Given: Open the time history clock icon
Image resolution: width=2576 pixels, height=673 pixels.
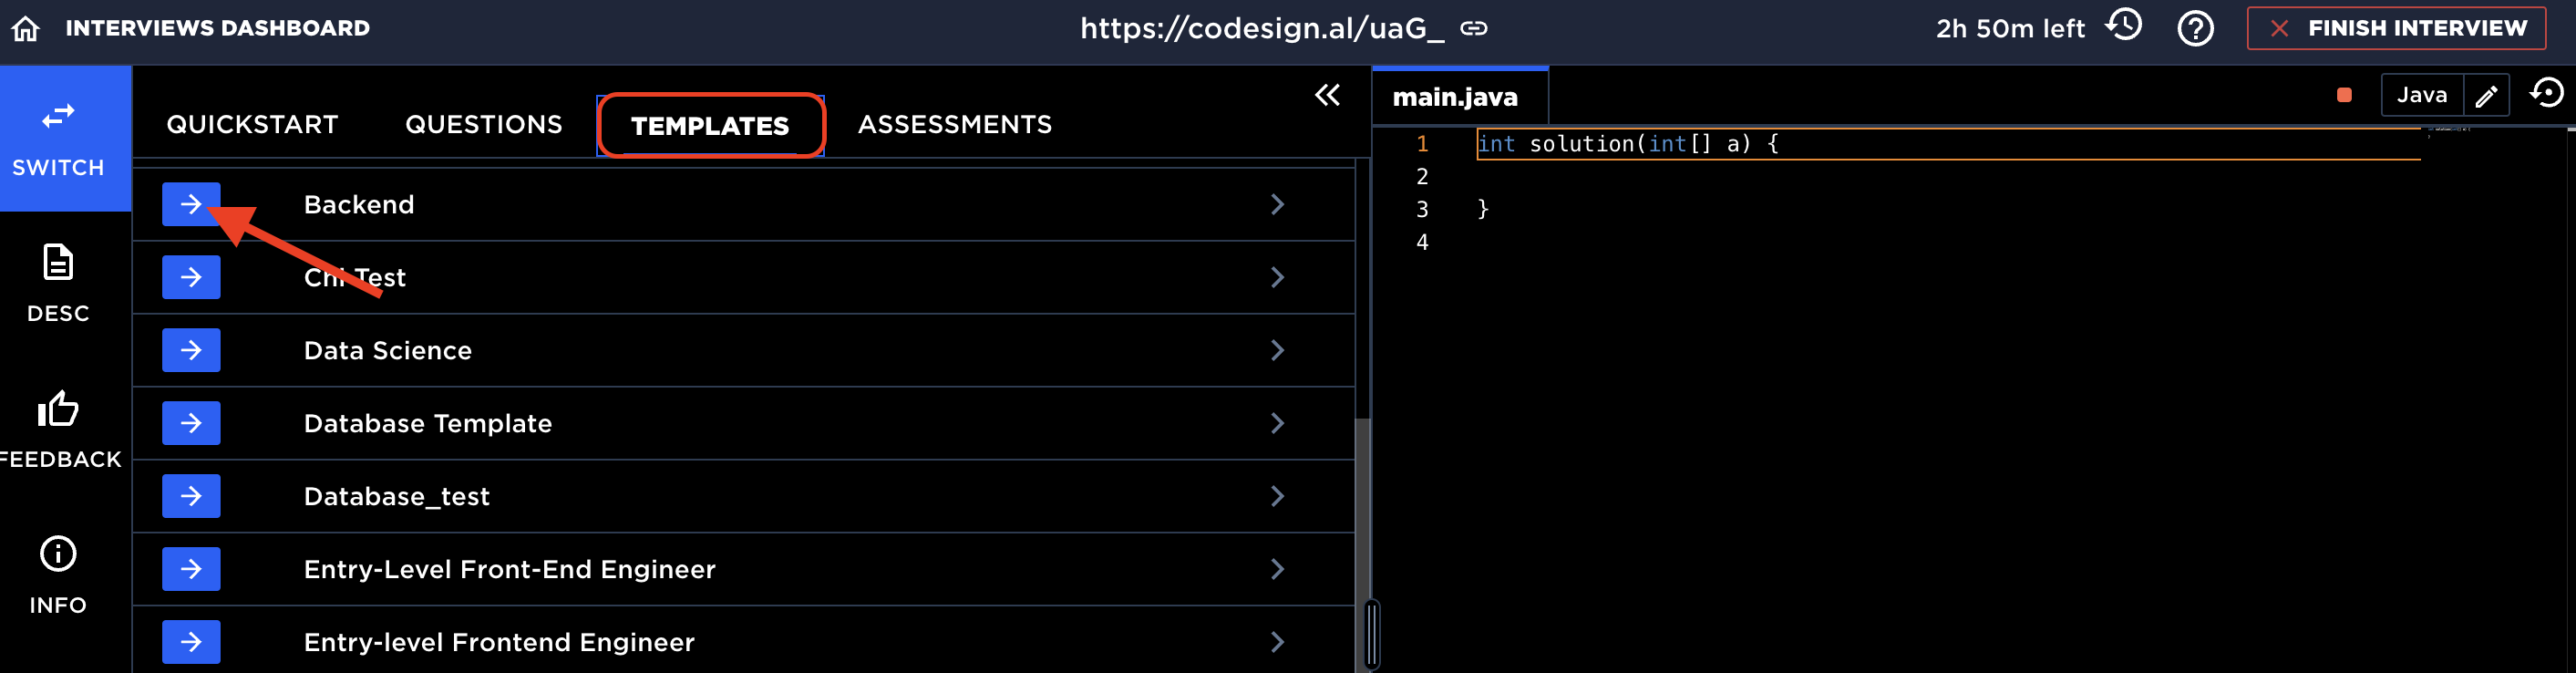Looking at the screenshot, I should click(2124, 25).
